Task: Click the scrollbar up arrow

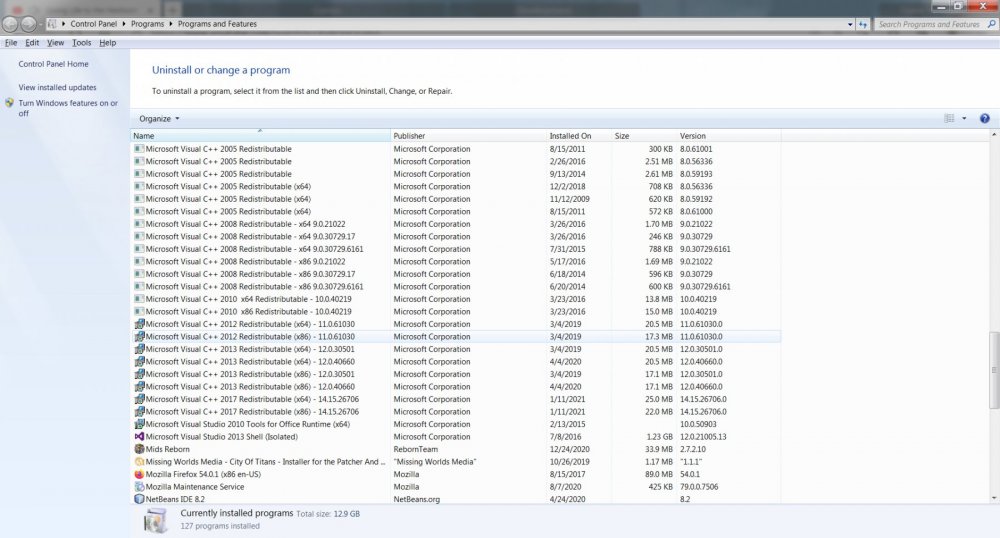Action: (x=994, y=135)
